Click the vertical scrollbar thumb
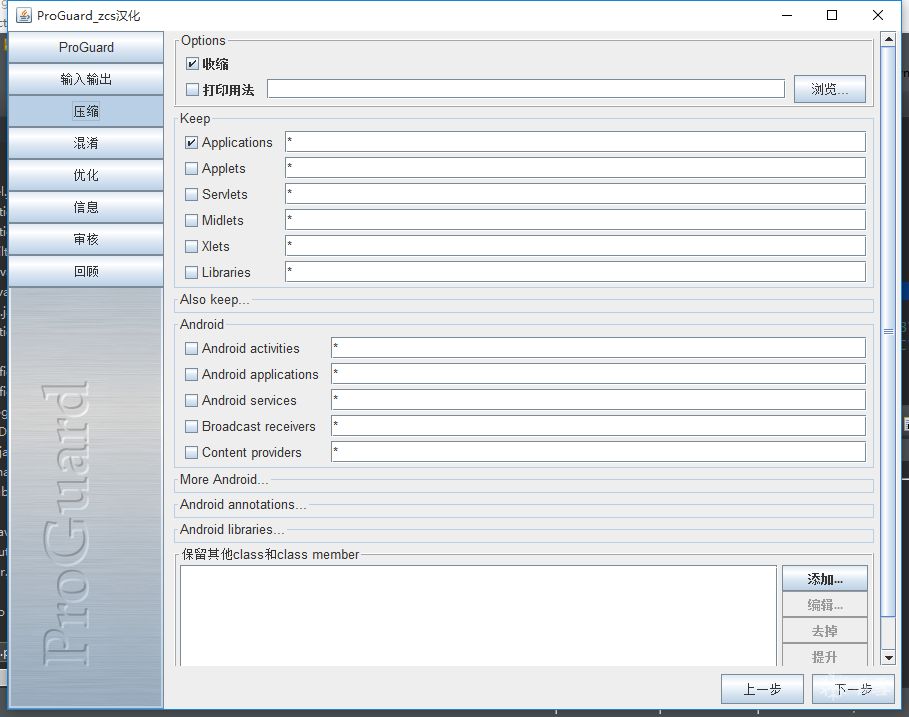 888,332
